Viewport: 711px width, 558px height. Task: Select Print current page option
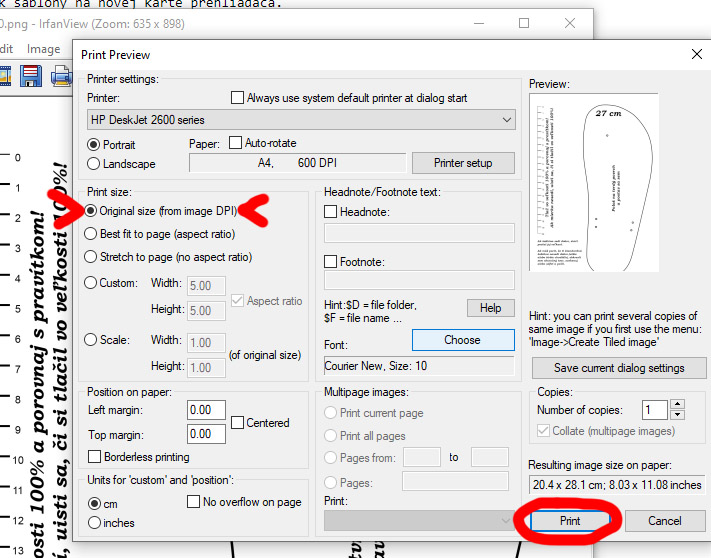[x=331, y=412]
